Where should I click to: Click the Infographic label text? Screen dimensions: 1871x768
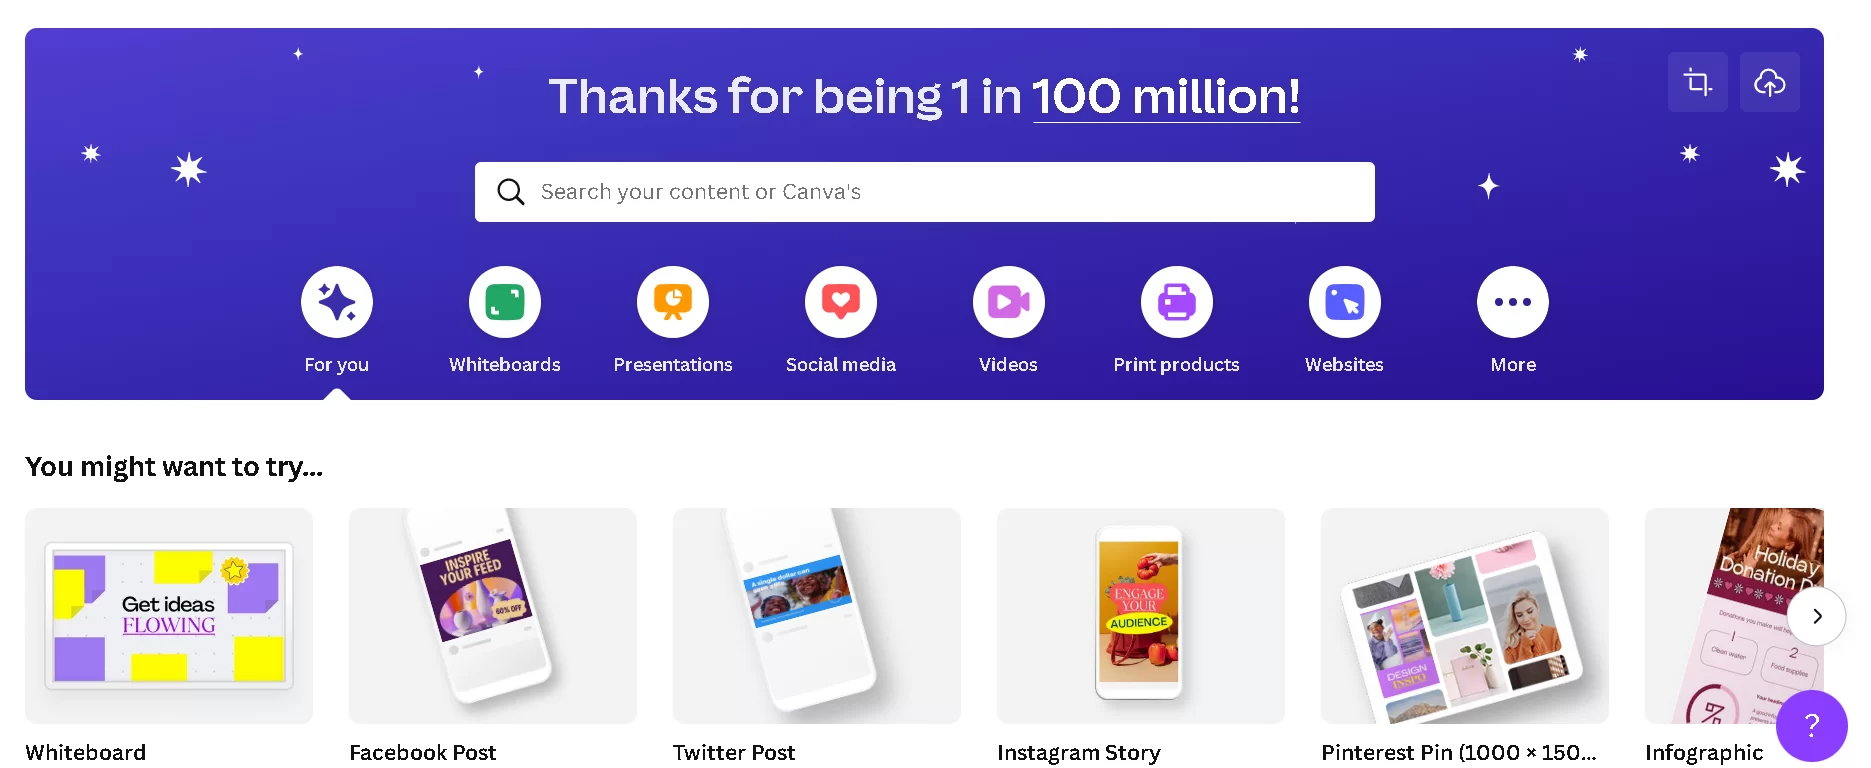pos(1704,753)
